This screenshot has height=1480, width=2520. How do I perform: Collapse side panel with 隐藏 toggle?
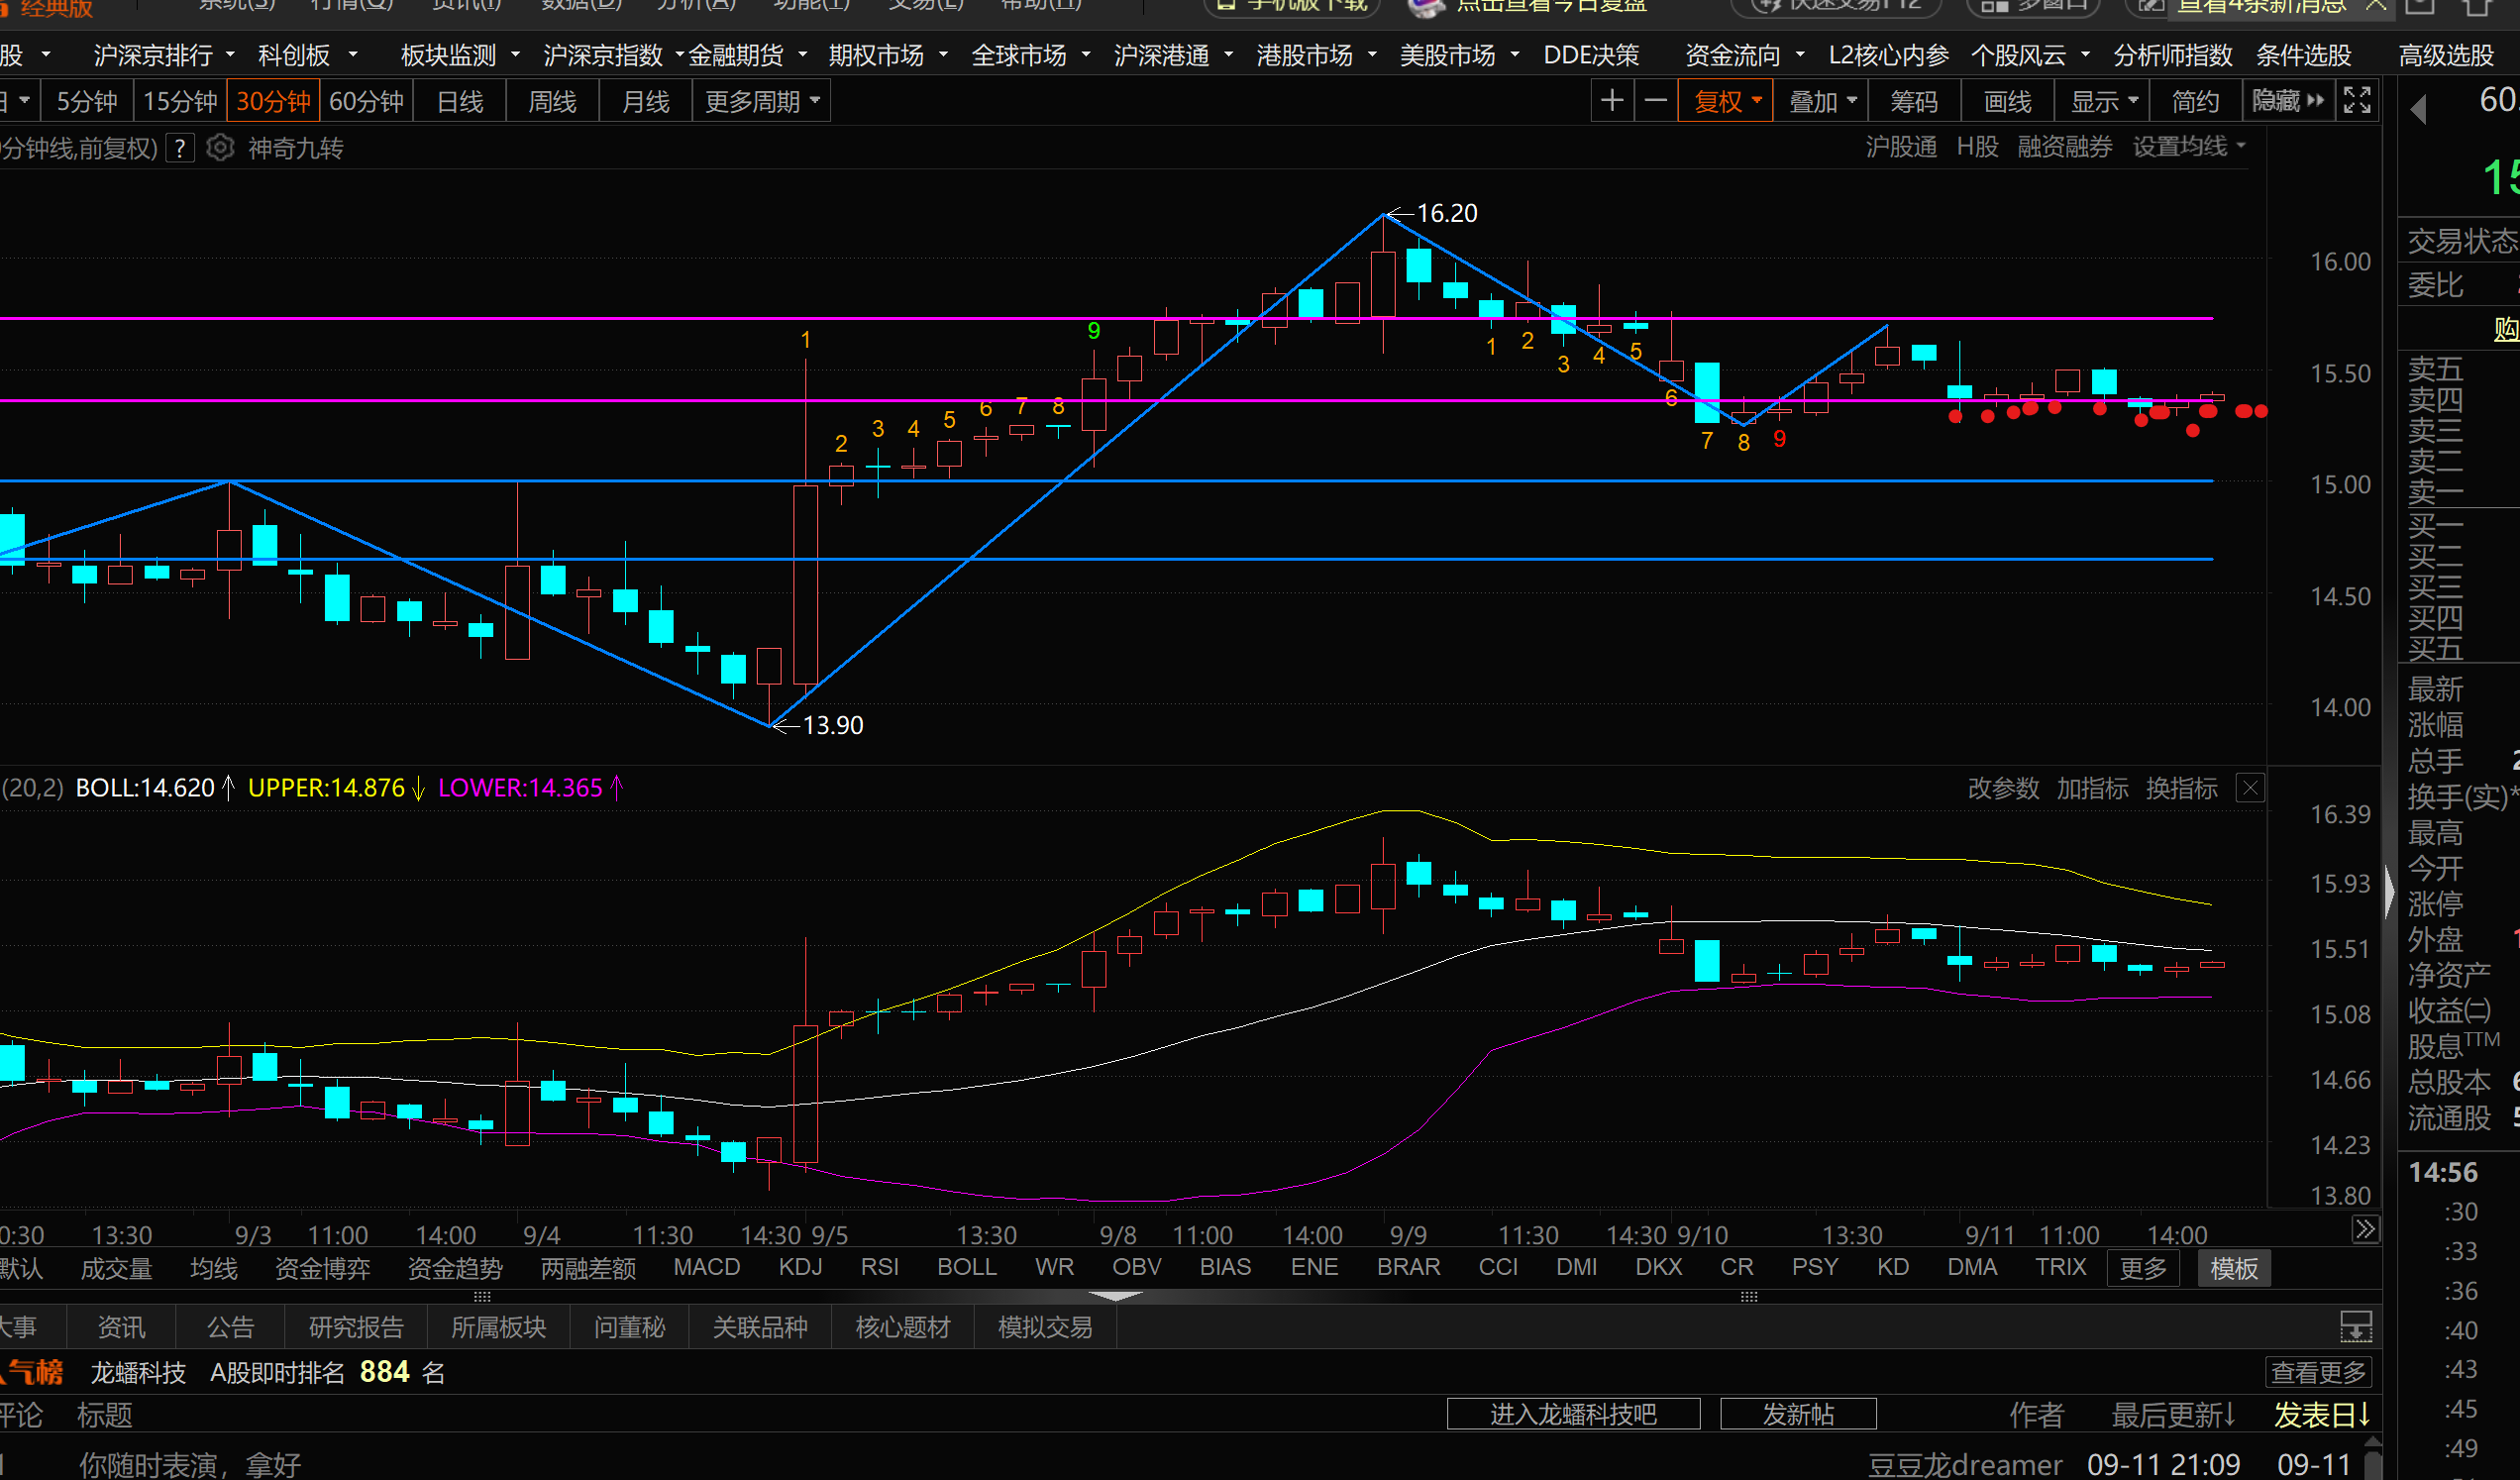2288,101
